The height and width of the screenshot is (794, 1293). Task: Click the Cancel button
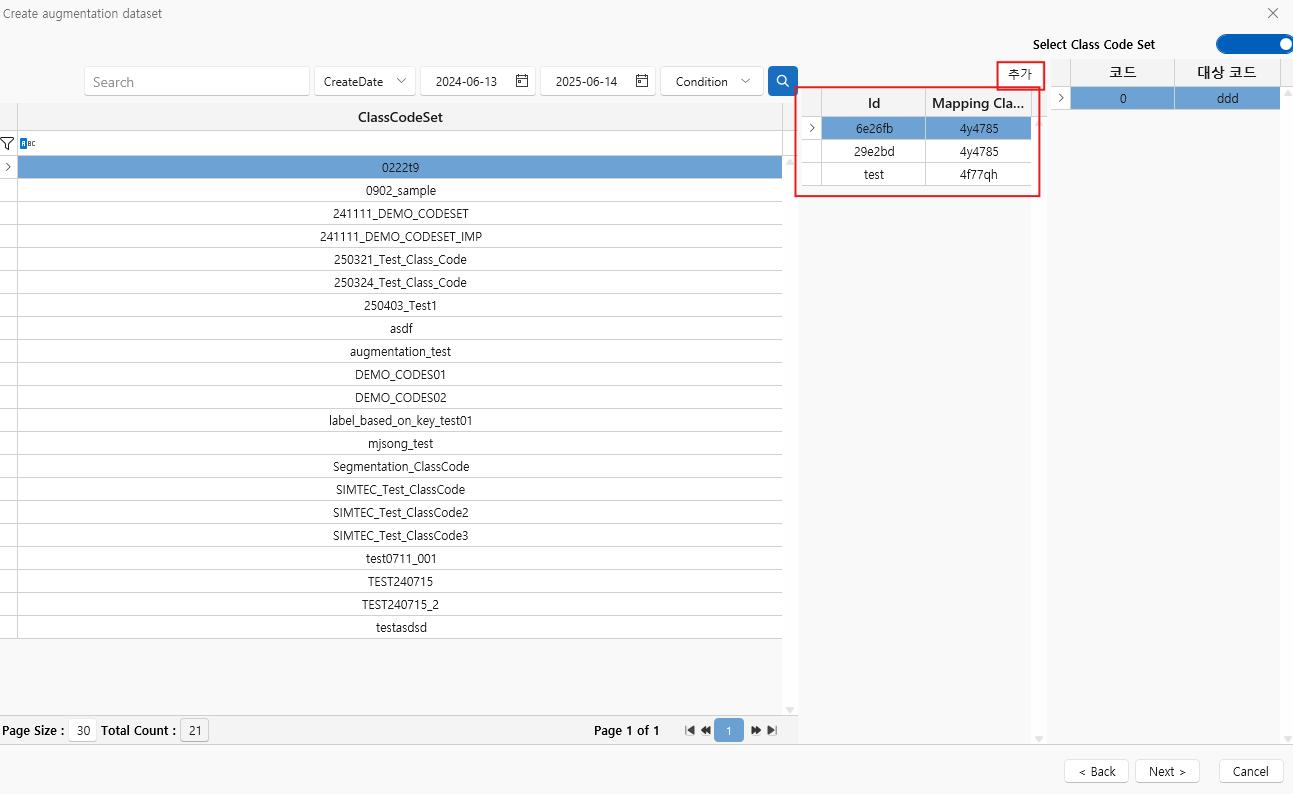(x=1250, y=771)
